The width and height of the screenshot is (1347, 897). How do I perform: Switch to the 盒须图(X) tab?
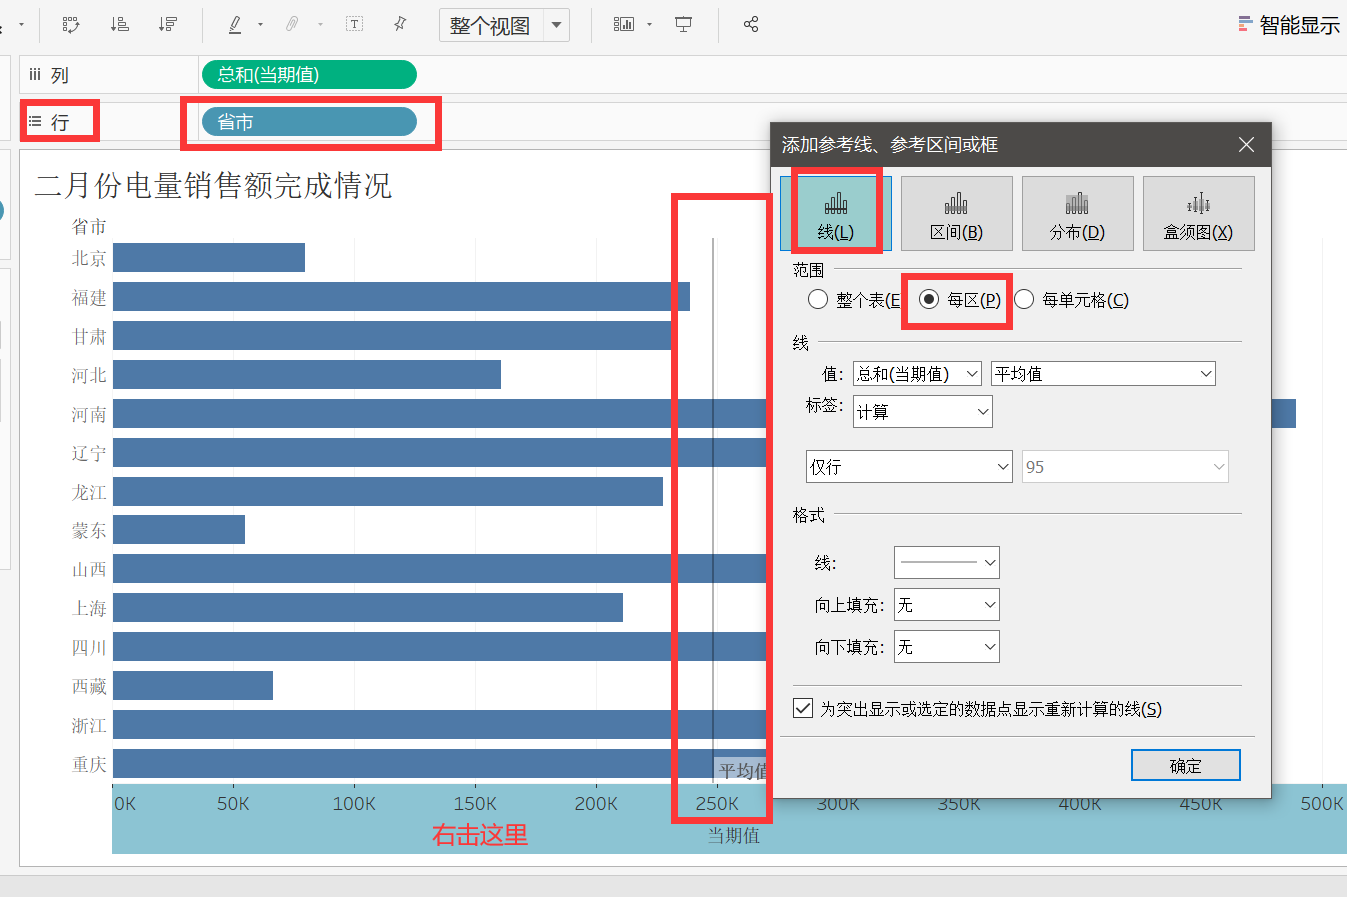(1198, 212)
